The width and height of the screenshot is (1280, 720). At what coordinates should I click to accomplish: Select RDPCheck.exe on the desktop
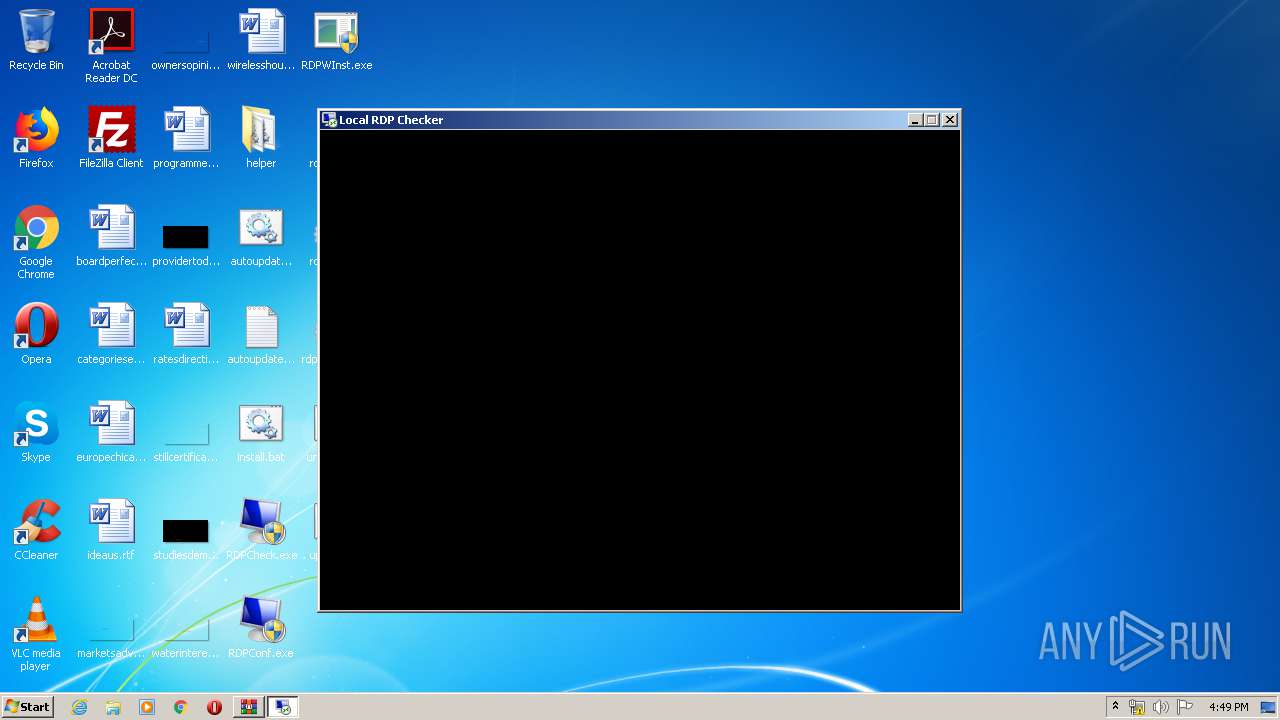pos(261,530)
